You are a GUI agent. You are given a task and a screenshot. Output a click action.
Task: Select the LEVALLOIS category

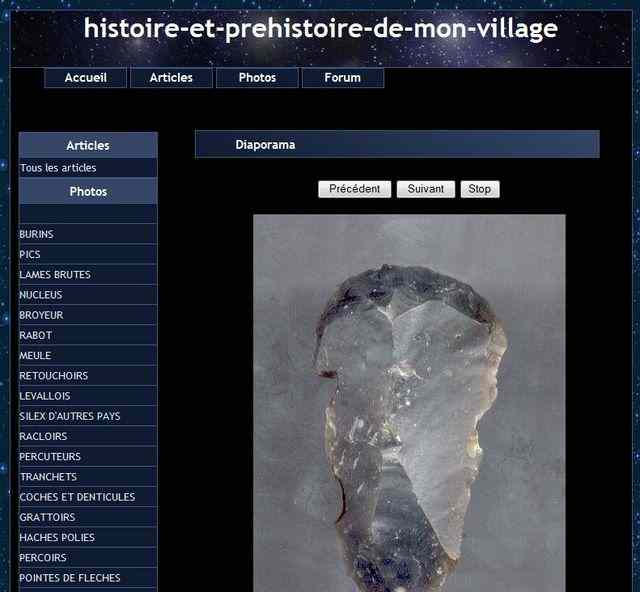pyautogui.click(x=45, y=396)
